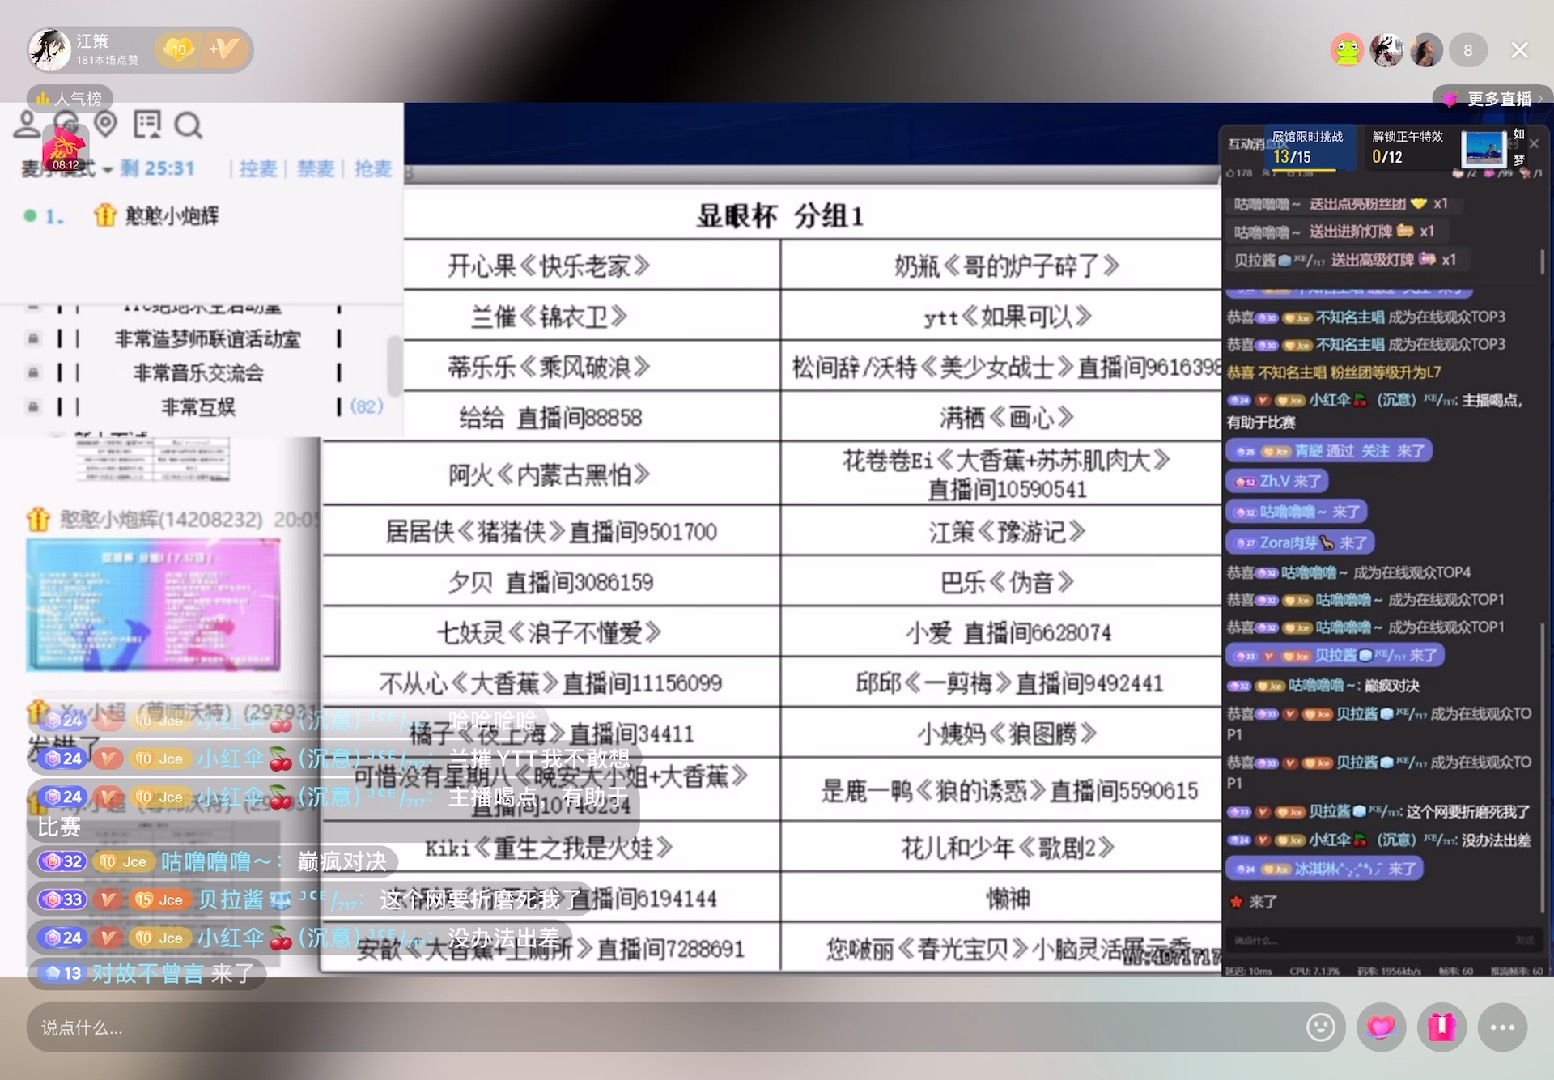Screen dimensions: 1554x1080
Task: Click the right panel message scrollbar
Action: tap(1542, 770)
